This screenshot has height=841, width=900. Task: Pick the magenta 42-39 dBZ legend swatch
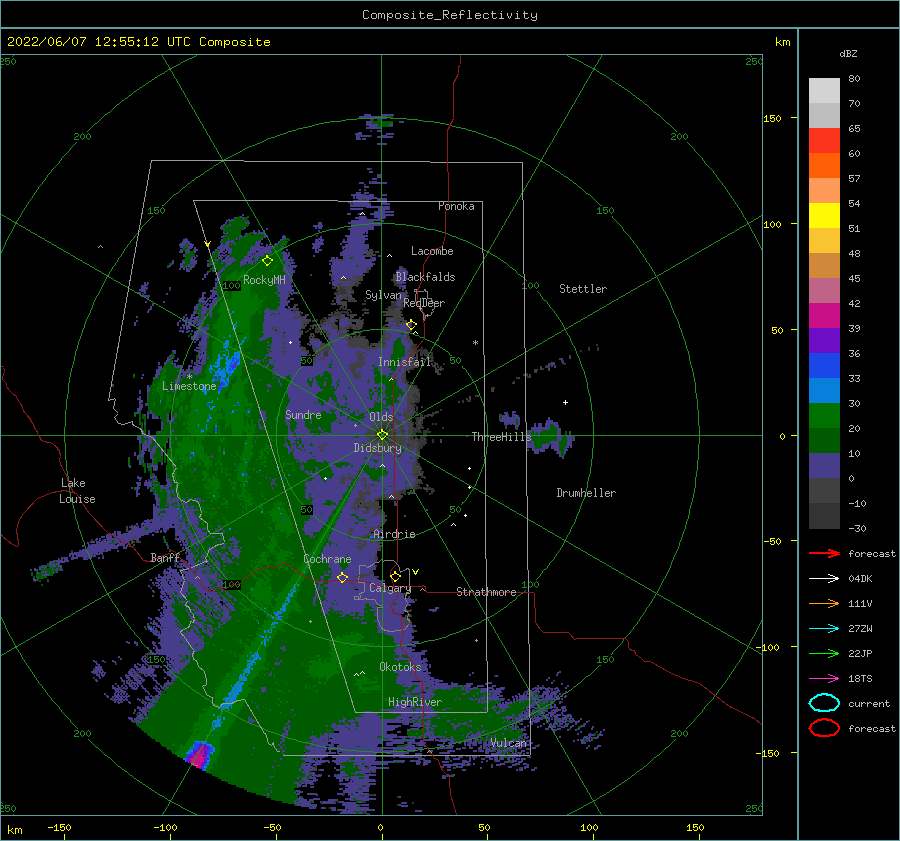(824, 315)
